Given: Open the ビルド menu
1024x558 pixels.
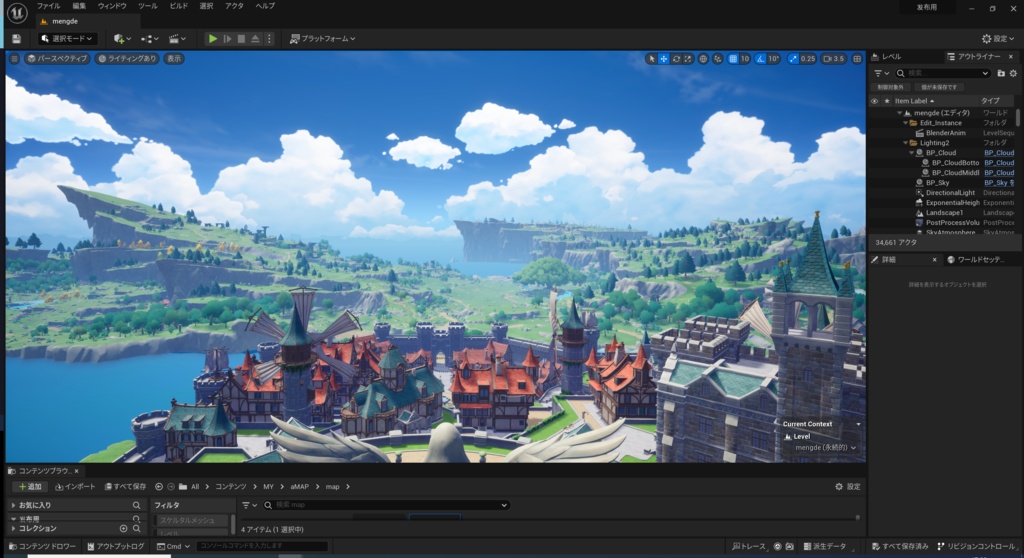Looking at the screenshot, I should [x=178, y=6].
